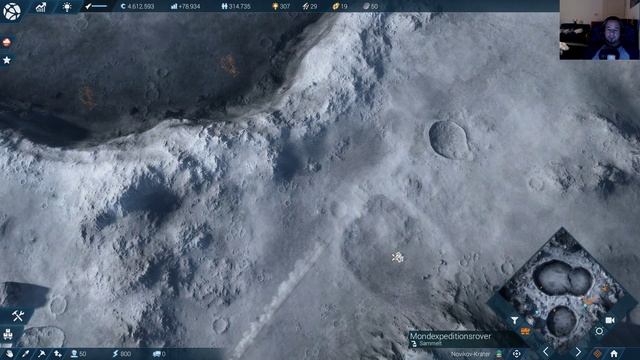The image size is (640, 360).
Task: Open the red notification icon on left
Action: click(x=7, y=42)
